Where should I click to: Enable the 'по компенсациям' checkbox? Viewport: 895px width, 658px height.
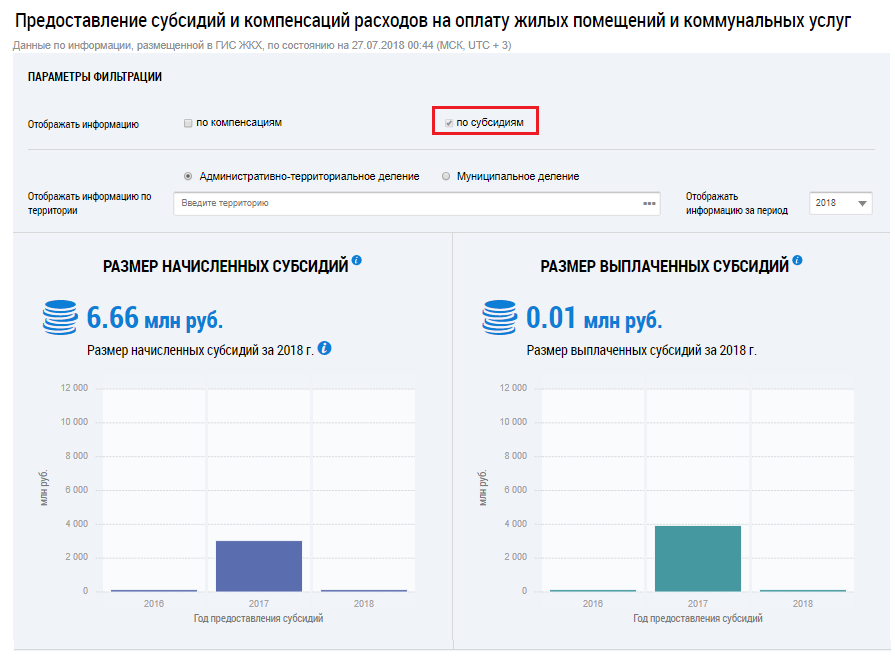tap(188, 123)
